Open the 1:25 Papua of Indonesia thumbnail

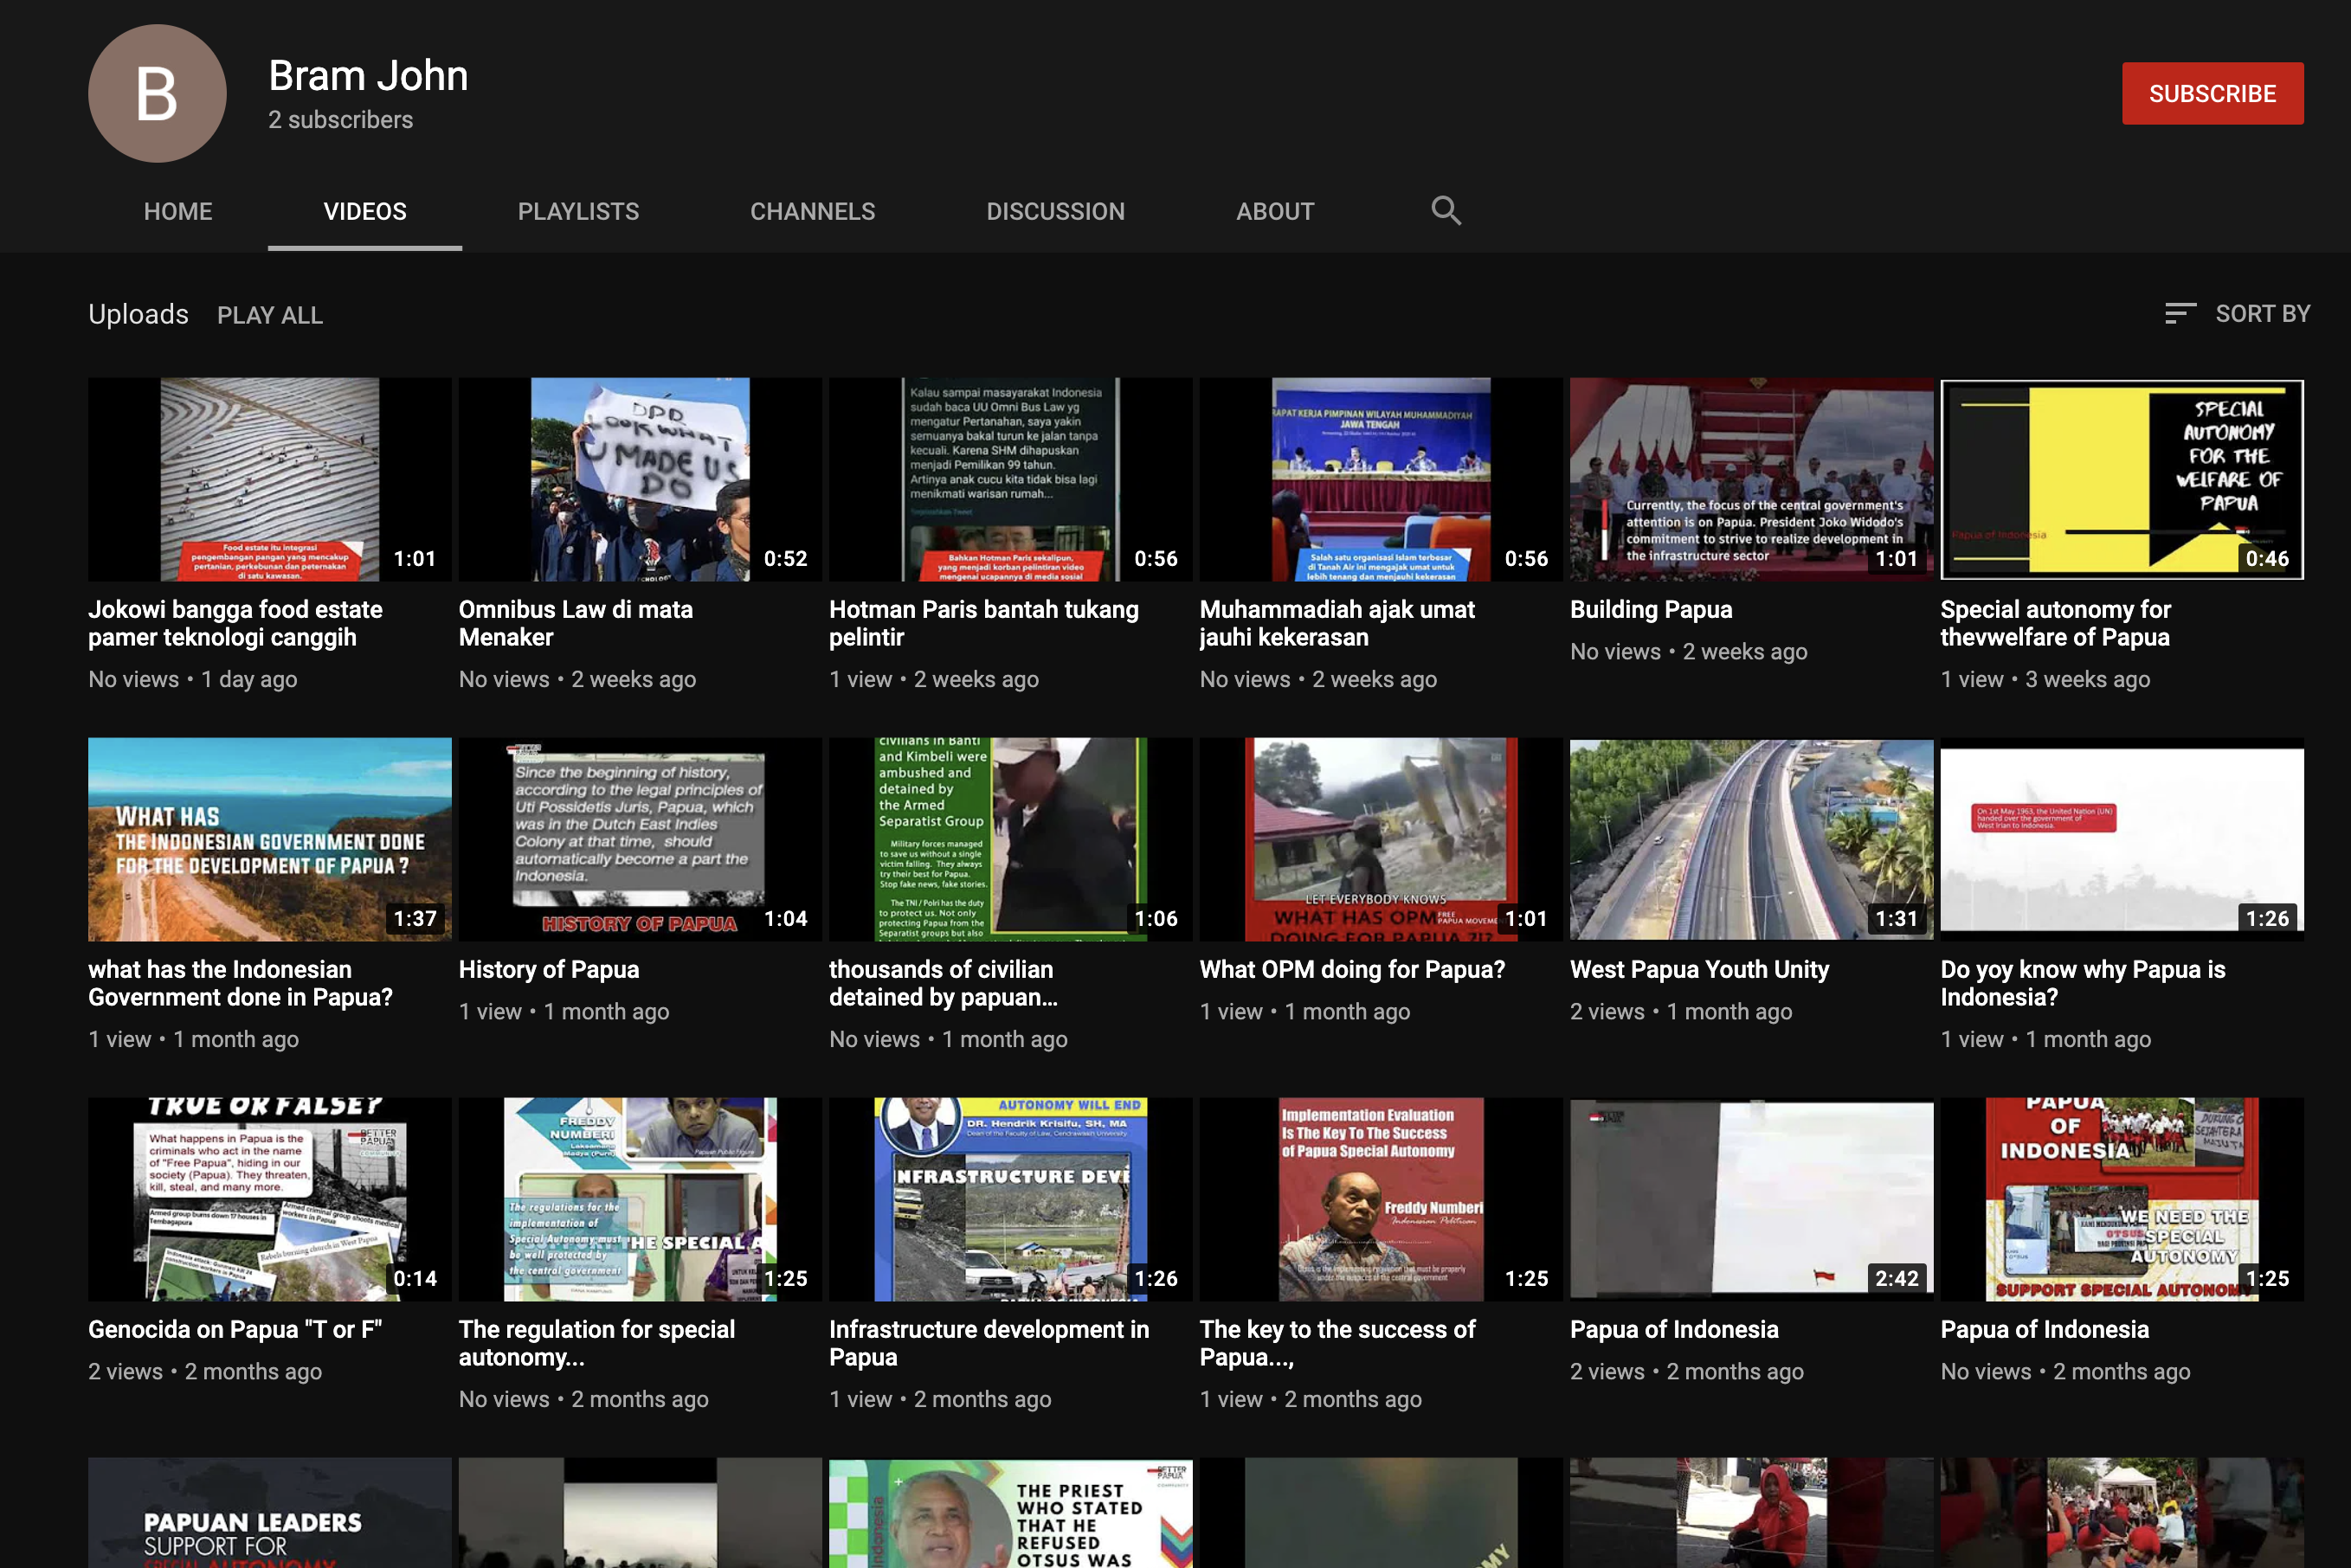pos(2122,1199)
